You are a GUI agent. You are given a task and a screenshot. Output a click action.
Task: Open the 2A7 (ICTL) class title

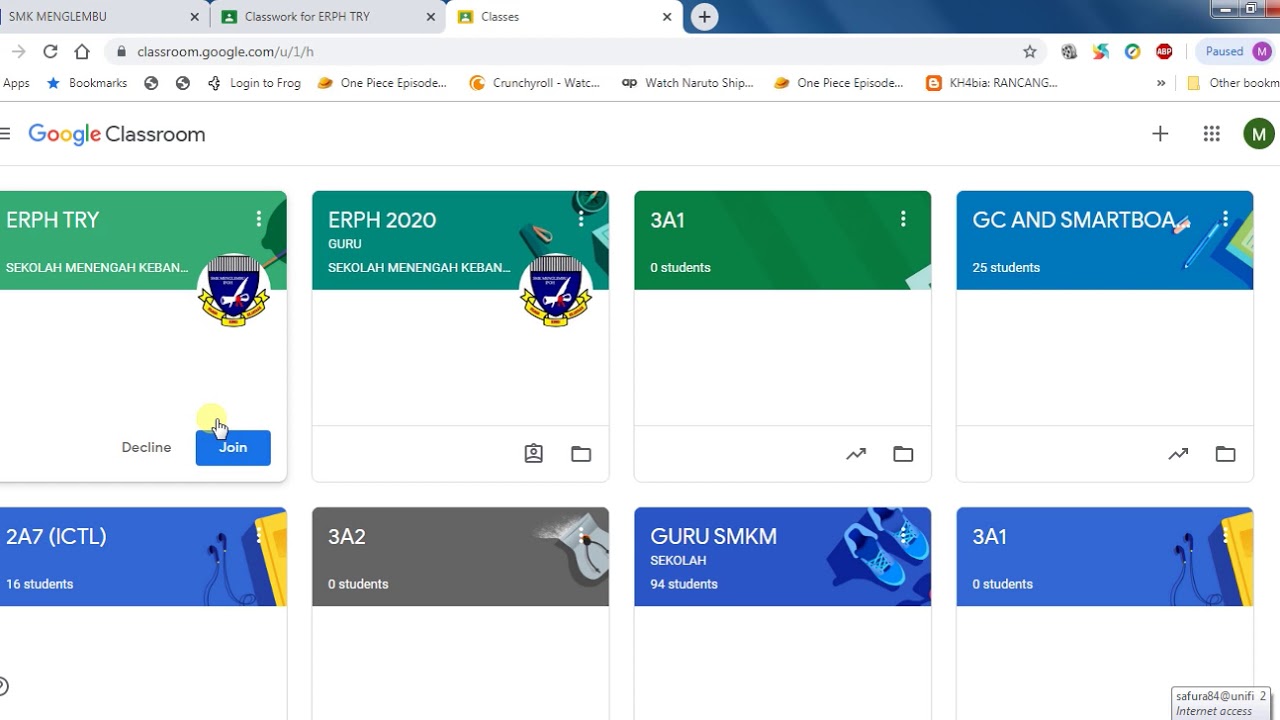pyautogui.click(x=56, y=537)
